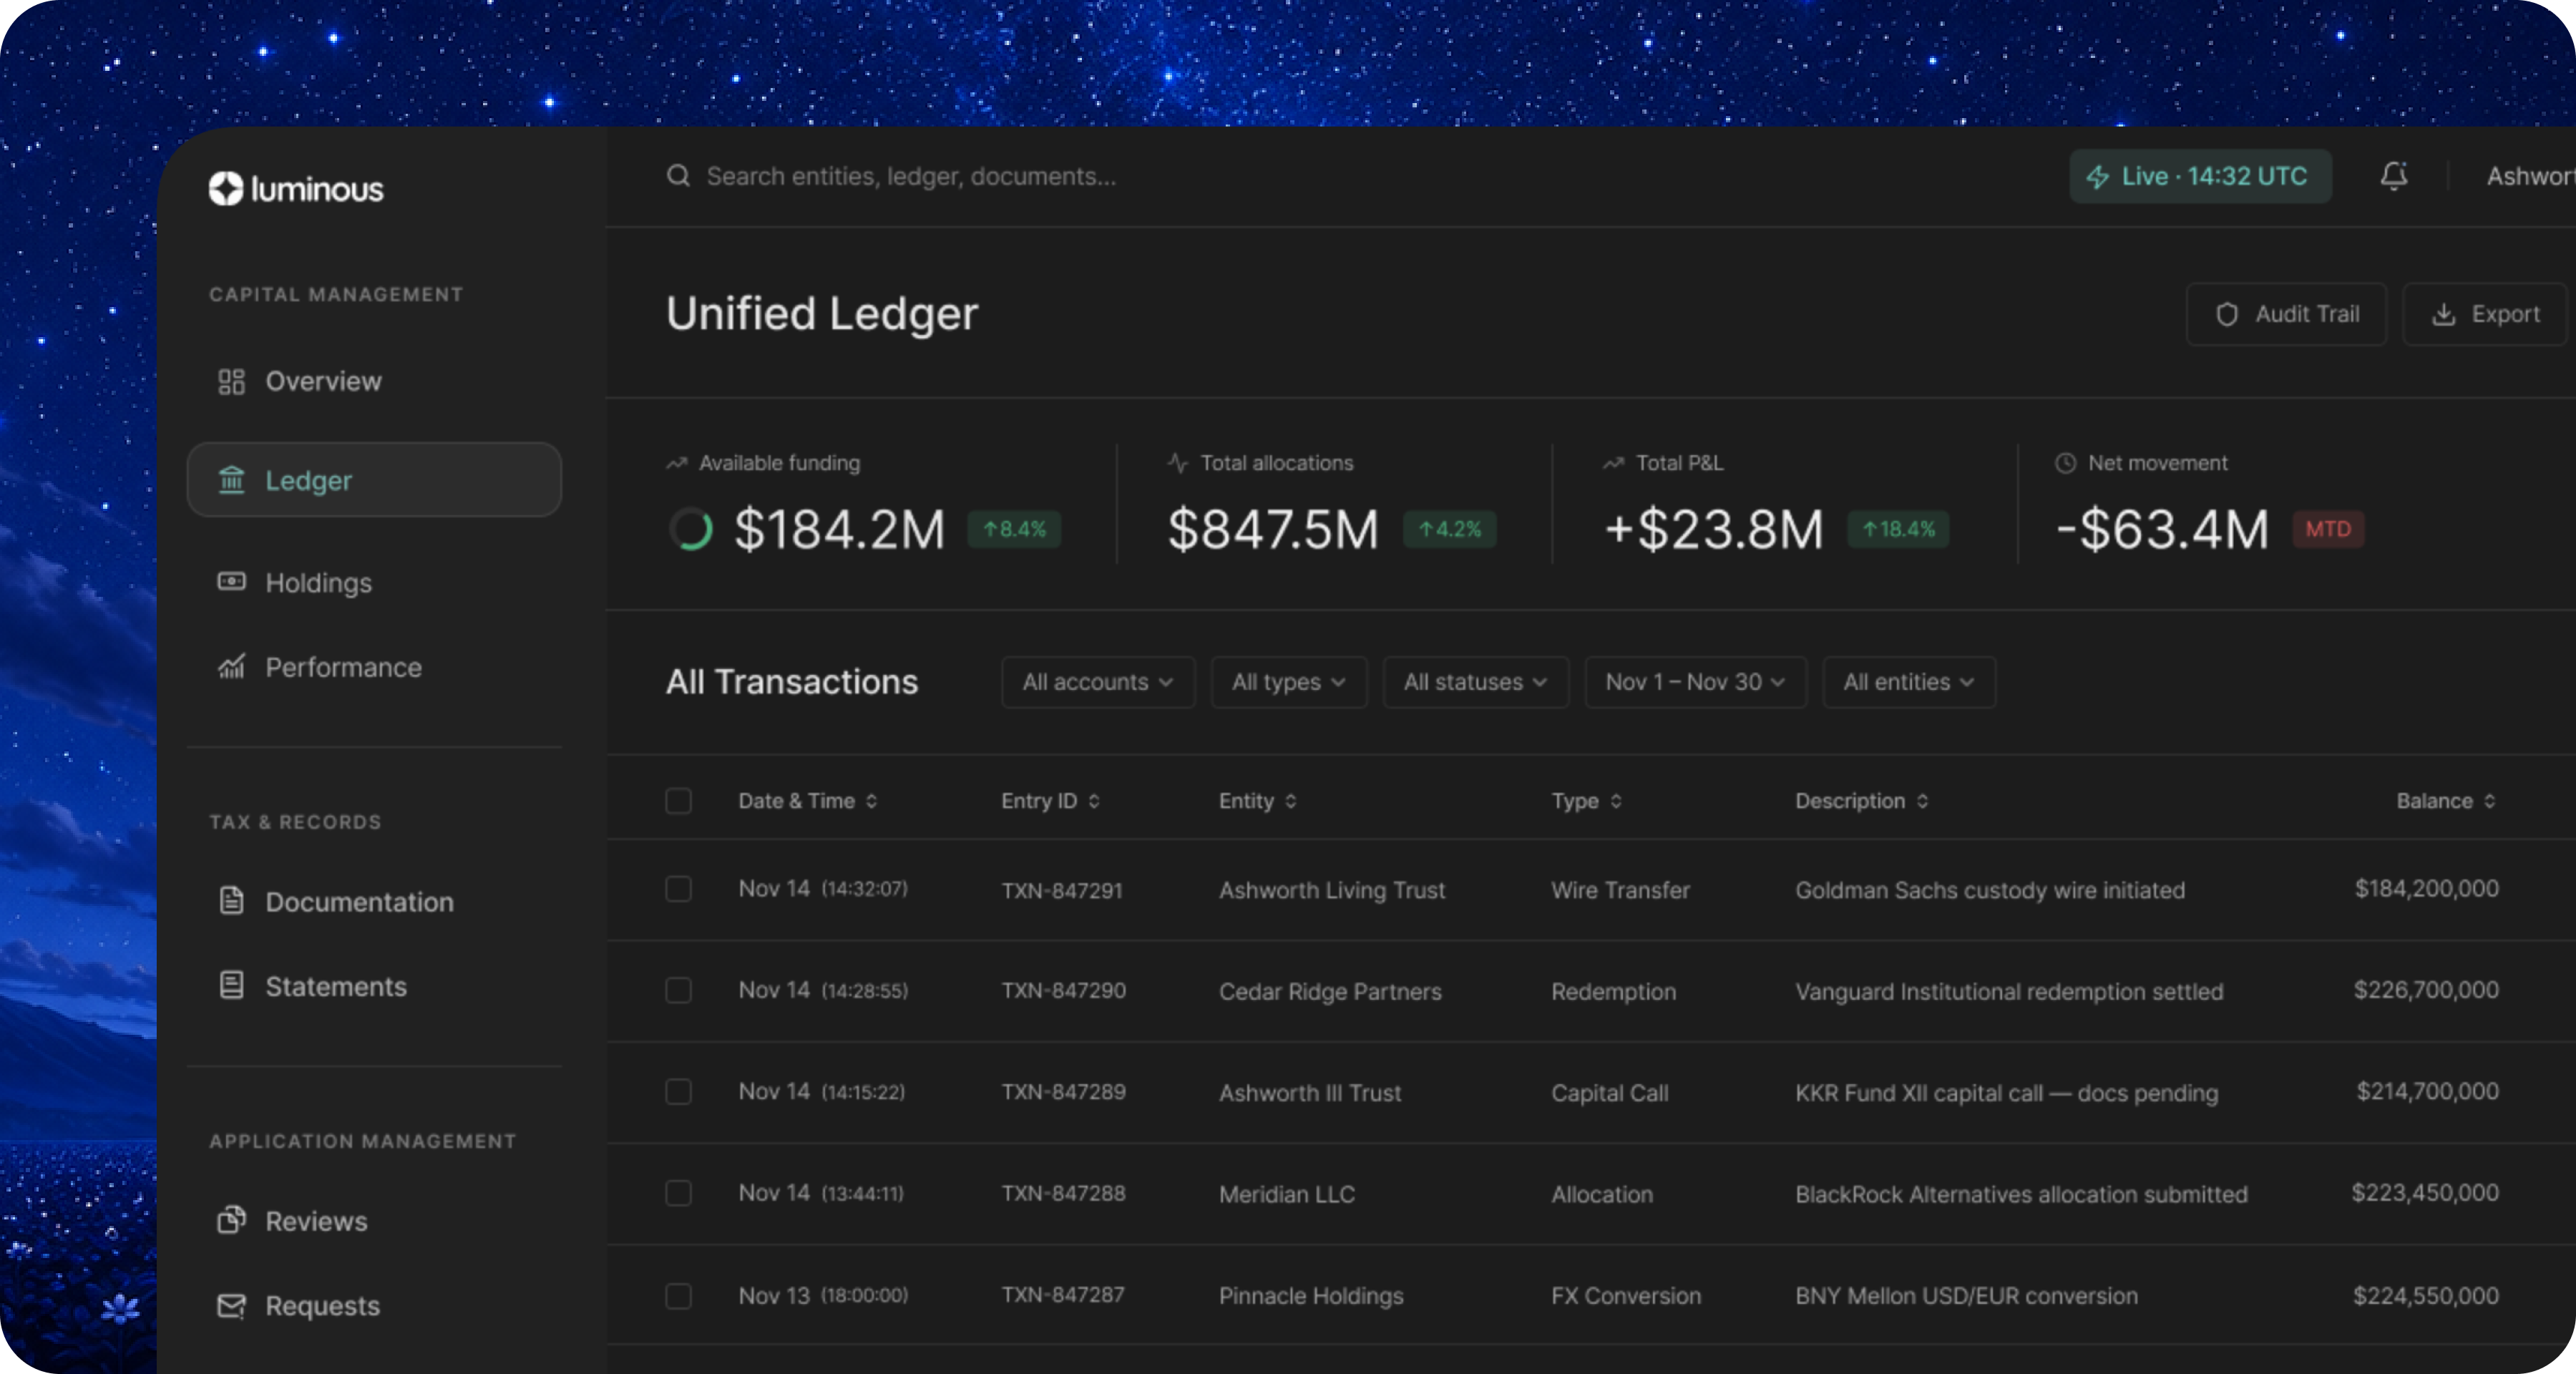The image size is (2576, 1374).
Task: Open the Nov 1 – Nov 30 date dropdown
Action: click(1695, 682)
